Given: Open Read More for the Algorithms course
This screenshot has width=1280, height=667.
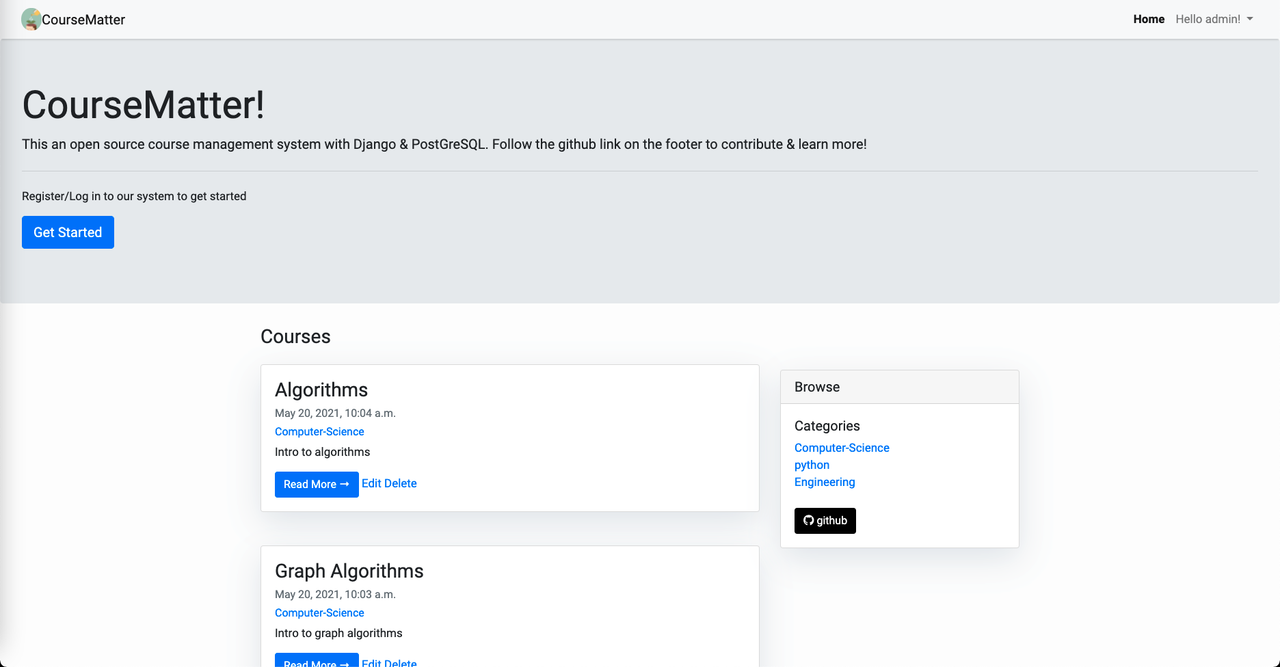Looking at the screenshot, I should pyautogui.click(x=316, y=484).
